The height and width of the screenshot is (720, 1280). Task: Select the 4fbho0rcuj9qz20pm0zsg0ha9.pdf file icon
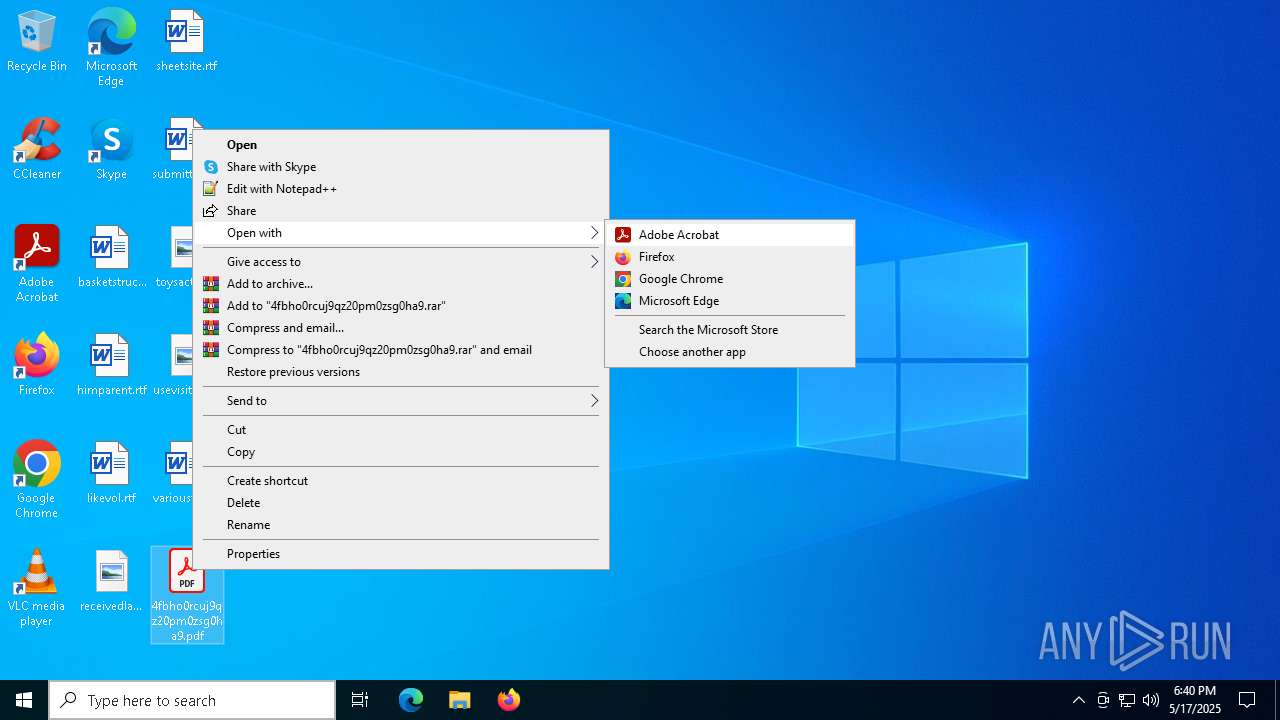tap(187, 595)
